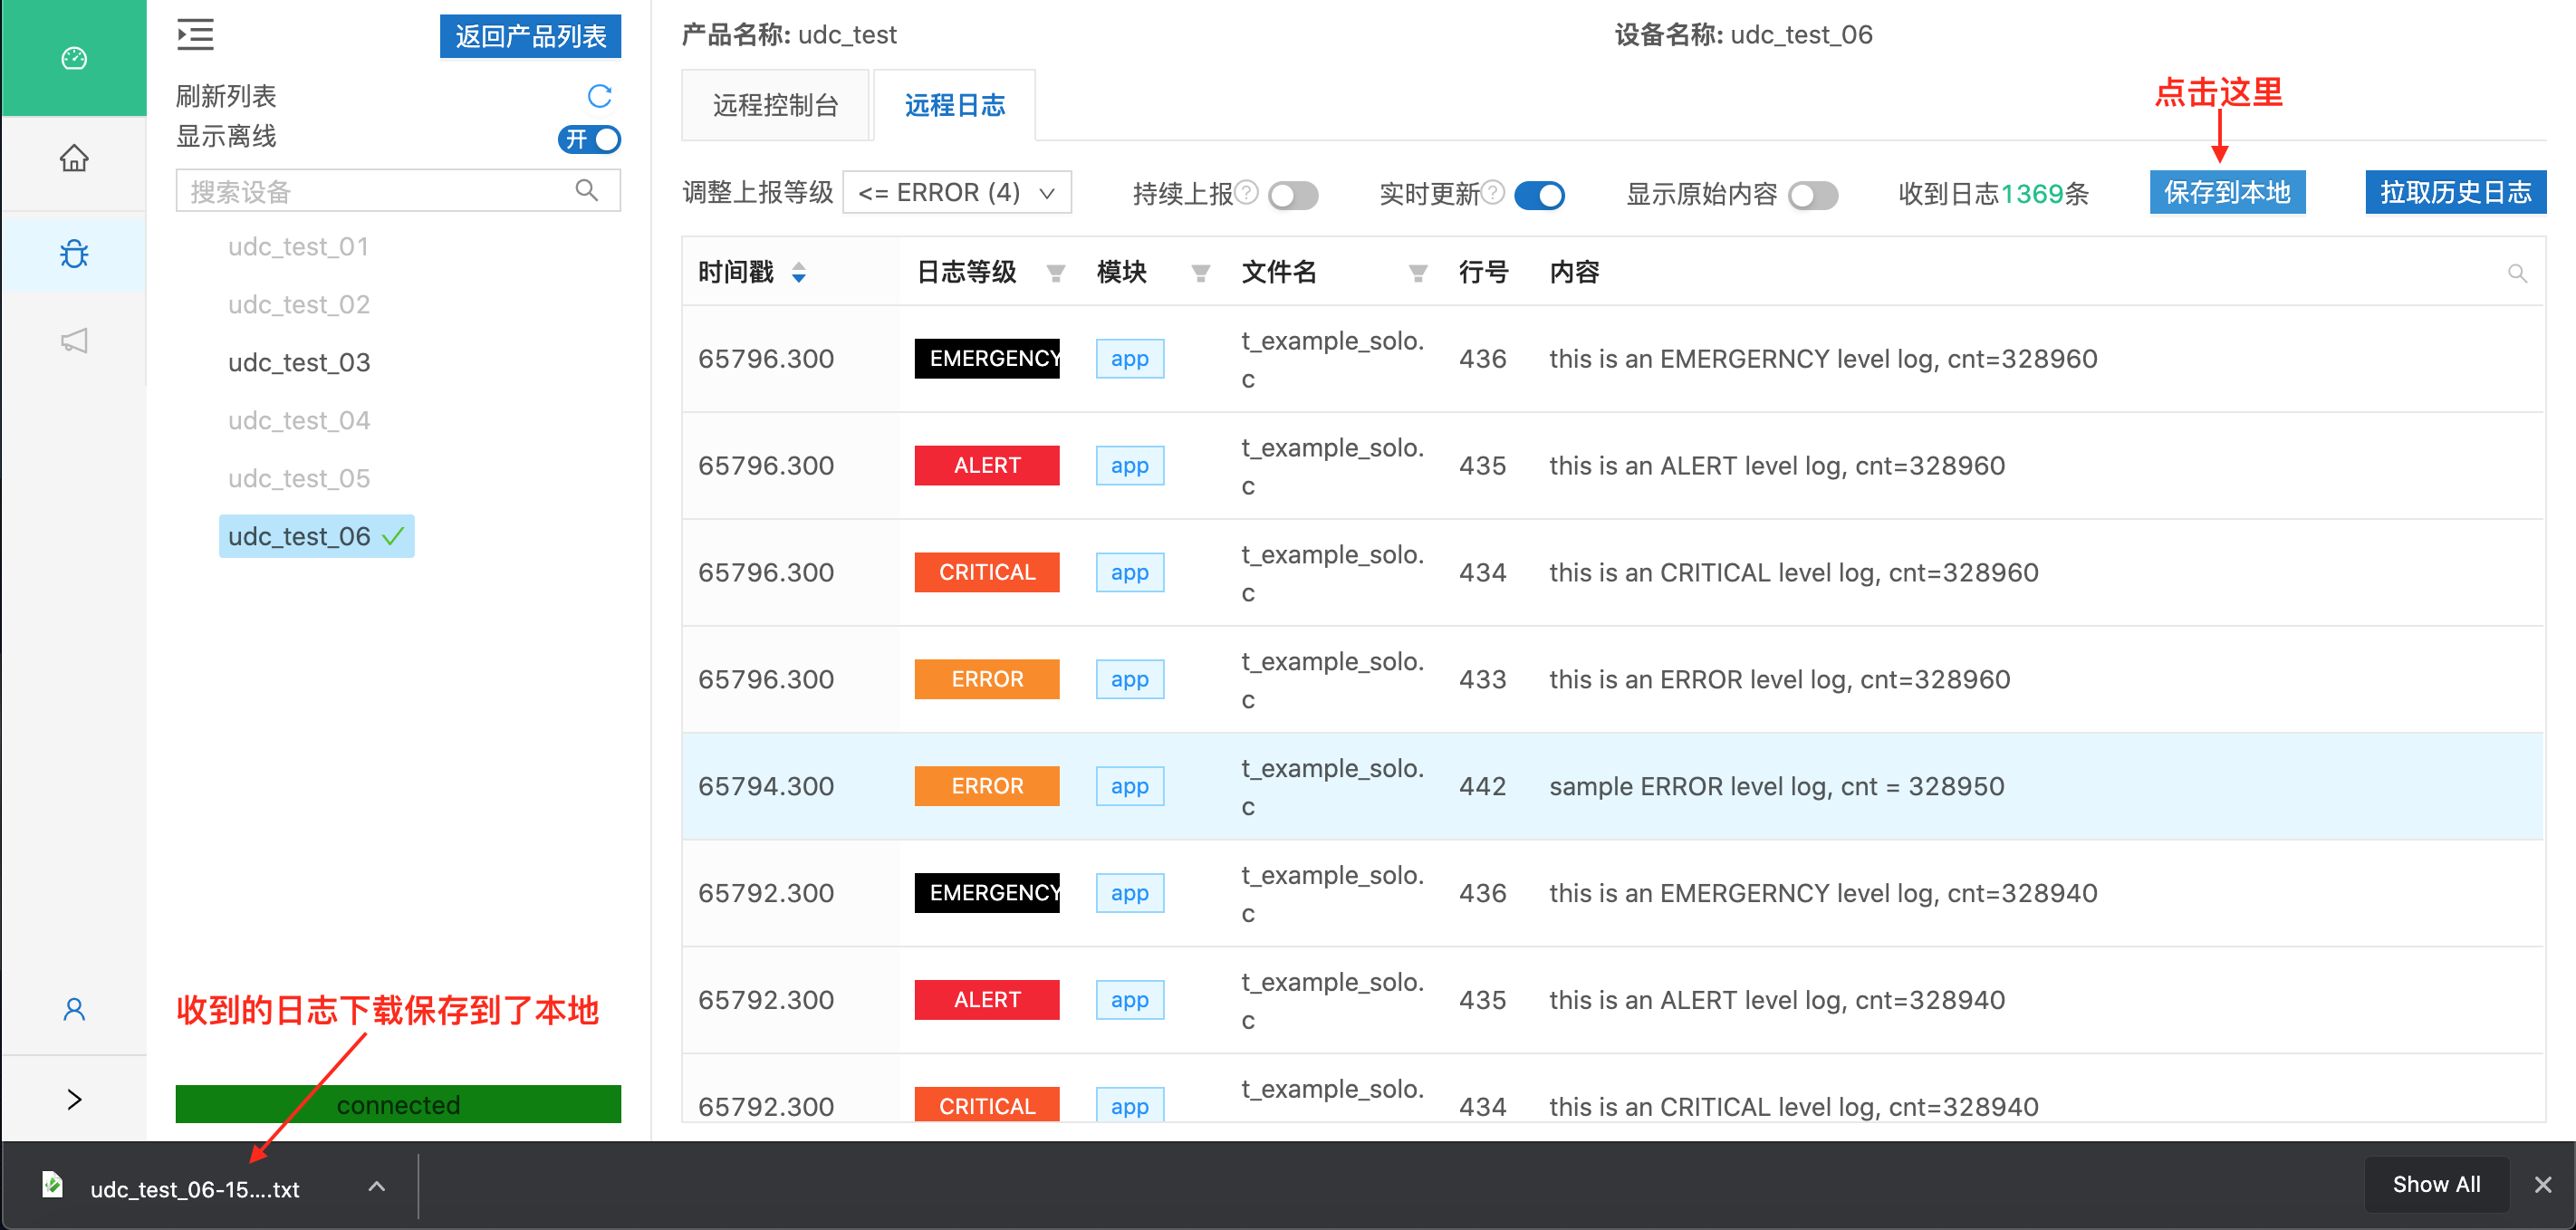Screen dimensions: 2576x1230
Task: Open the 调整上报等级 ERROR (4) dropdown
Action: point(957,192)
